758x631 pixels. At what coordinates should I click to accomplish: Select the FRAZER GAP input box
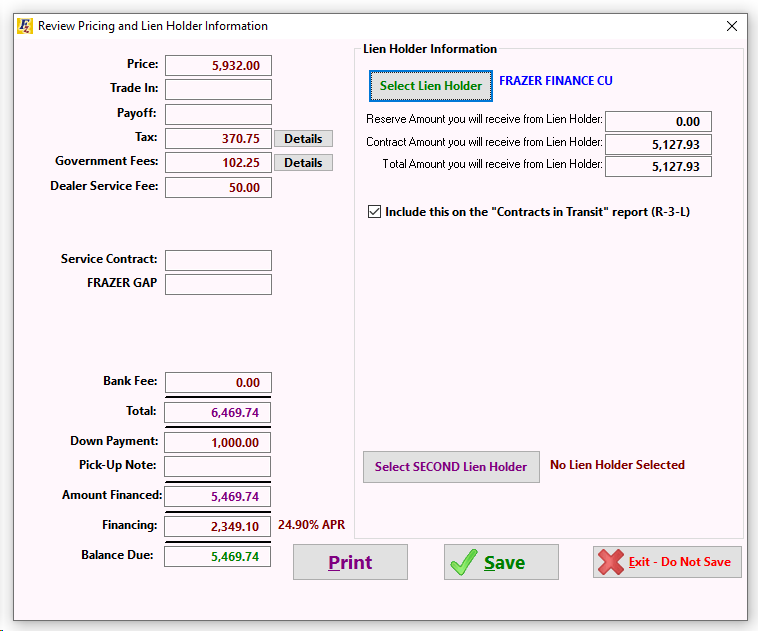point(218,284)
